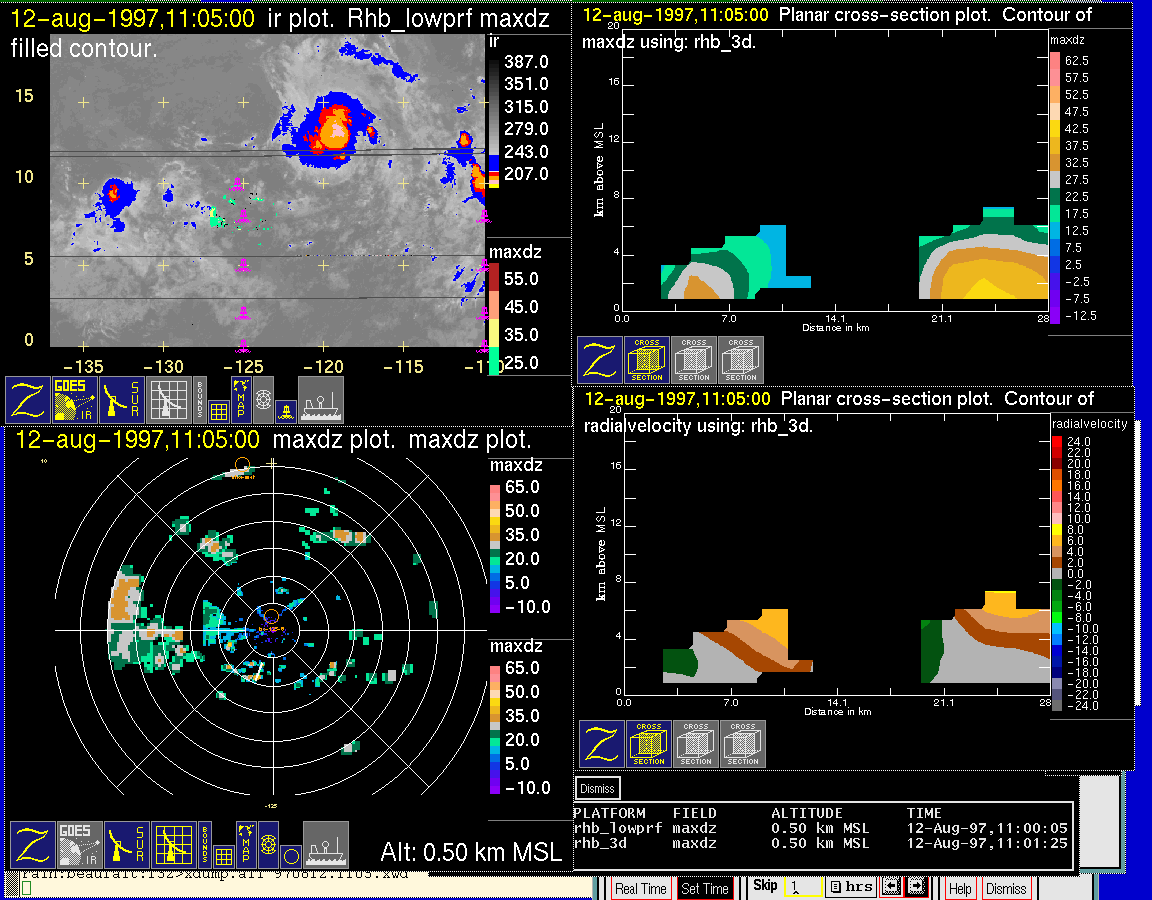Select the radar grid icon in the maxdz plot
Screen dimensions: 1152x900
click(x=172, y=845)
